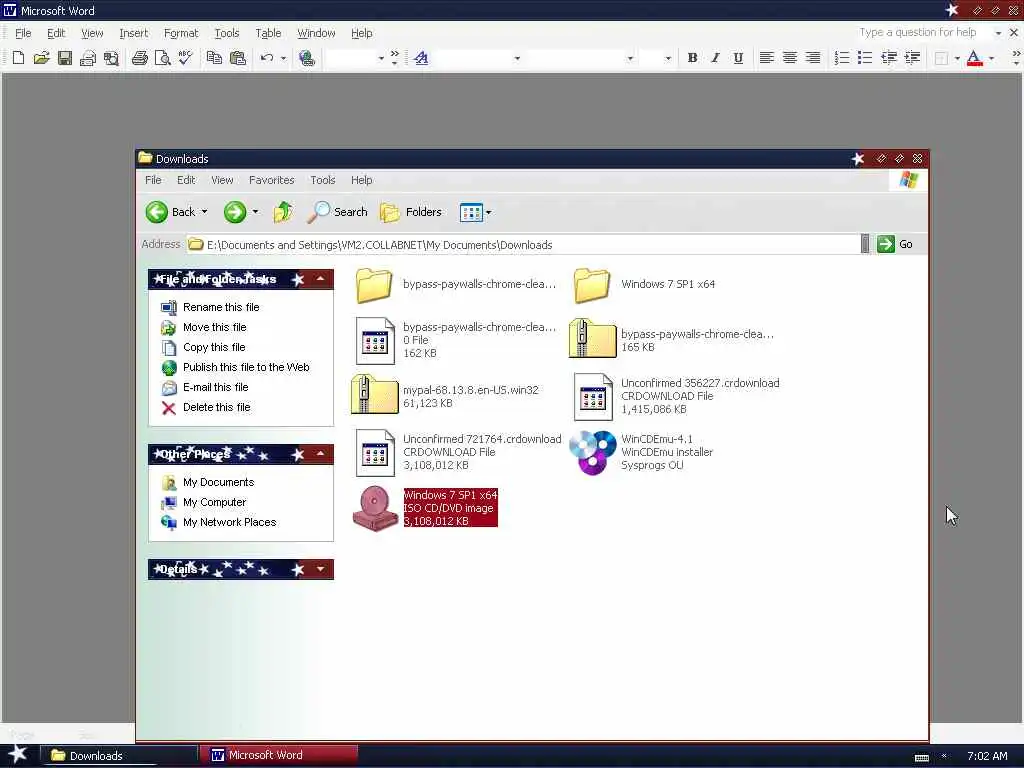Screen dimensions: 1024x768
Task: Open Styles and Formatting icon in Word
Action: 421,58
